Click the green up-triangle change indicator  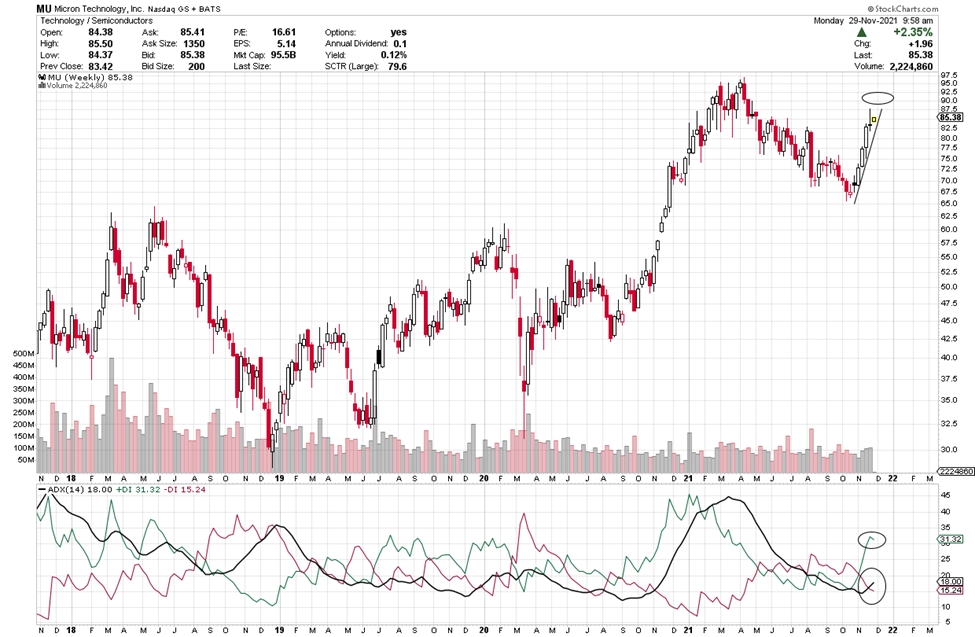point(861,32)
